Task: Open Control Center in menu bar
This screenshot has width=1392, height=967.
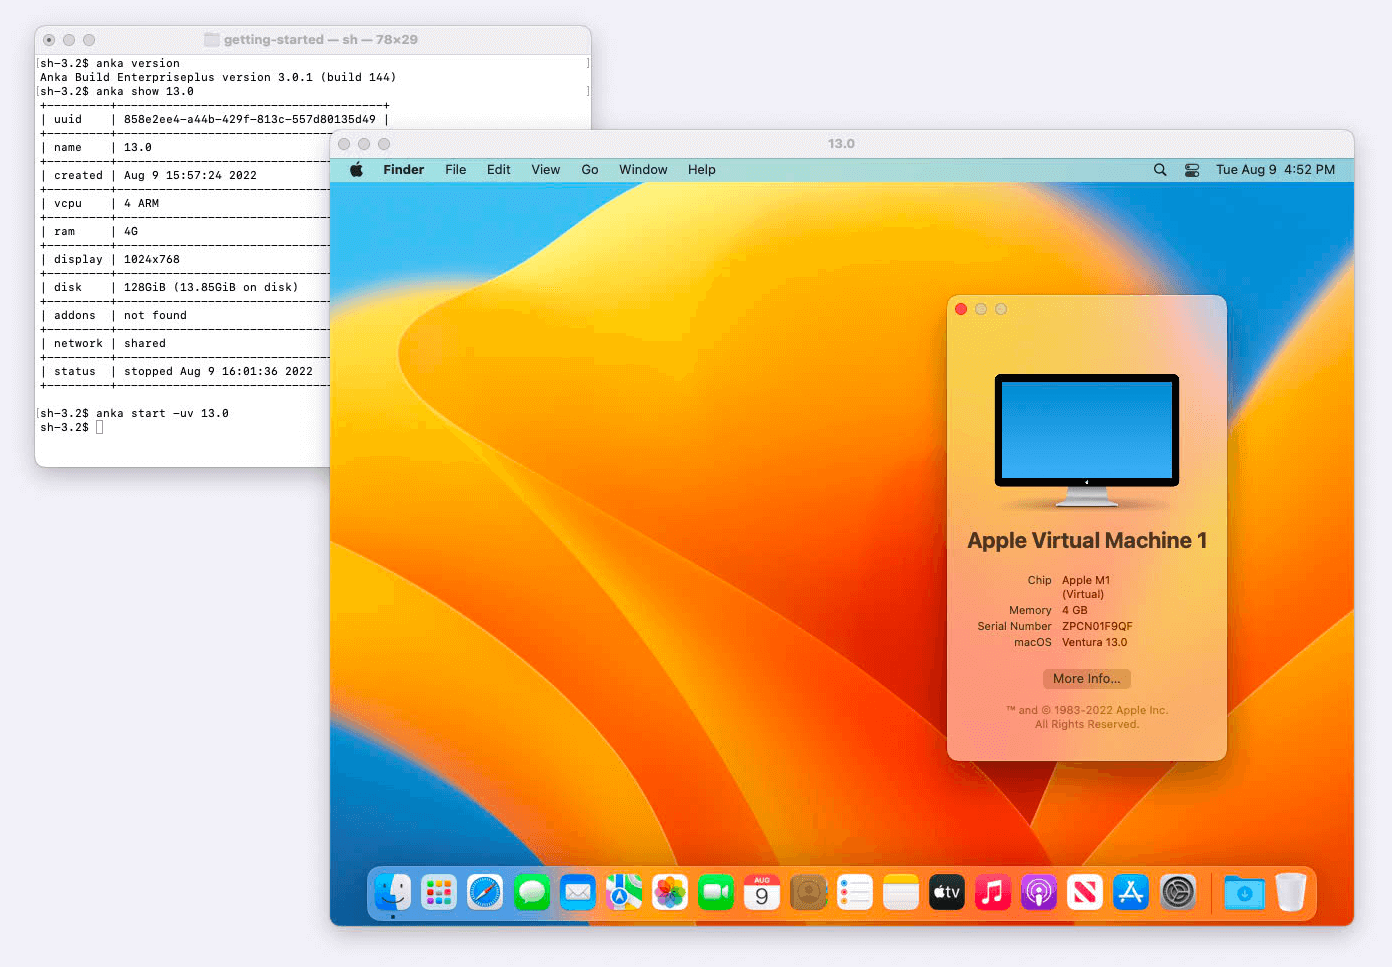Action: pyautogui.click(x=1192, y=170)
